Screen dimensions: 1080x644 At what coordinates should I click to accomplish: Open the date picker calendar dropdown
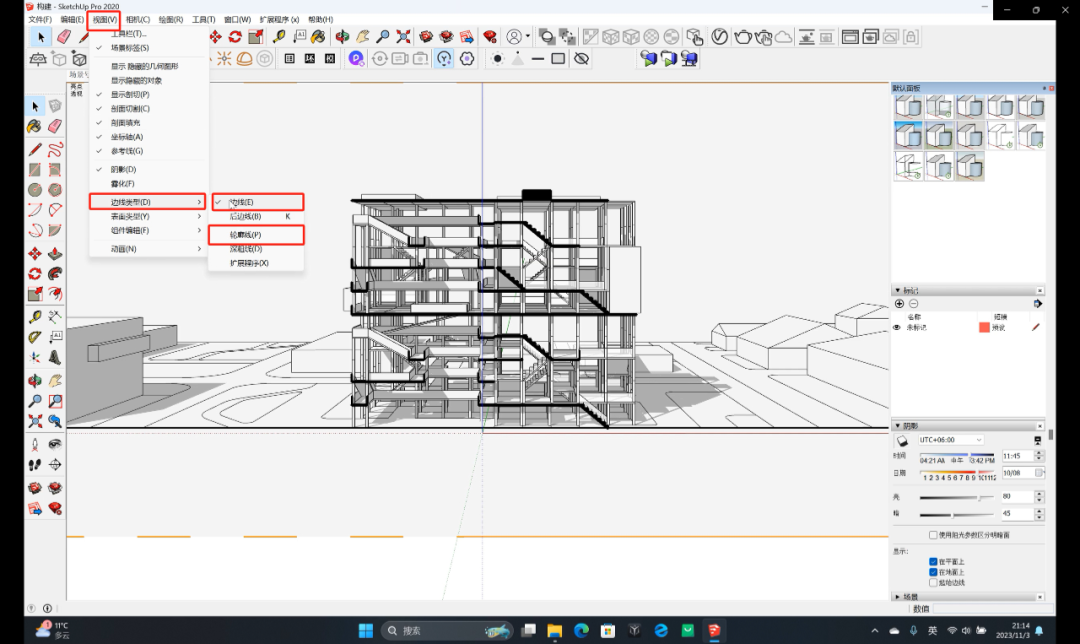(1039, 472)
